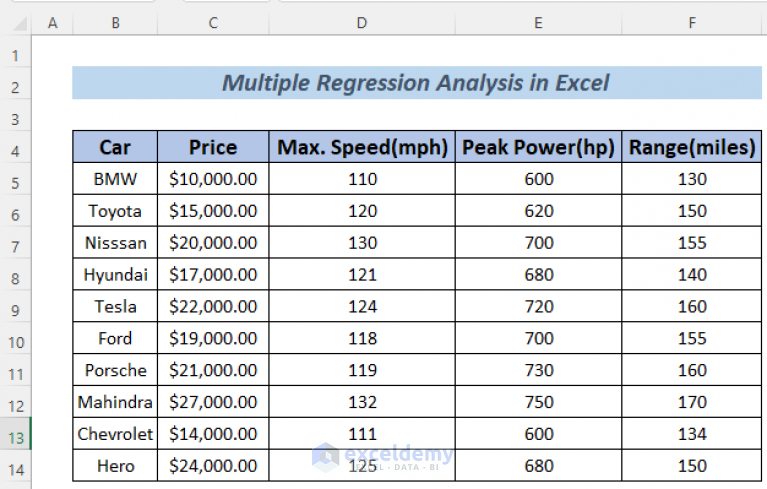767x489 pixels.
Task: Select column E header
Action: pyautogui.click(x=539, y=22)
